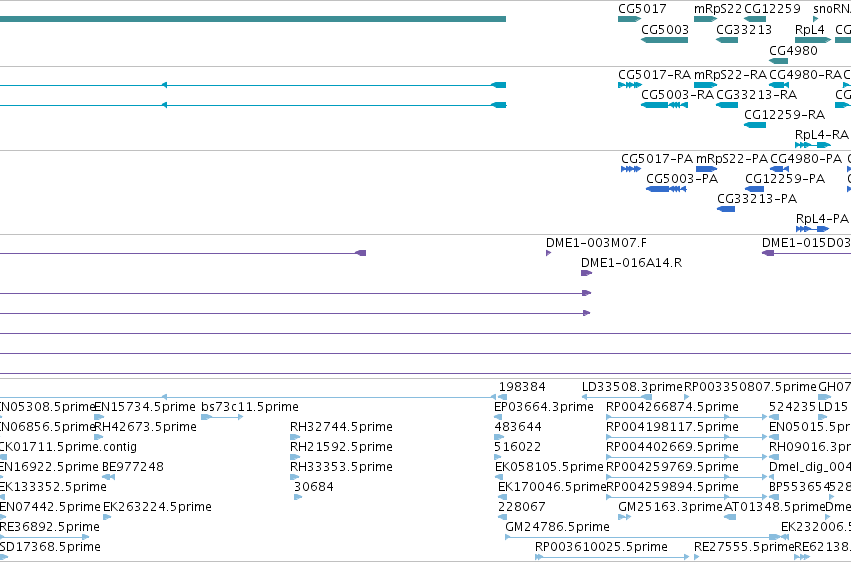Open EST RH32744.5prime

[x=341, y=427]
